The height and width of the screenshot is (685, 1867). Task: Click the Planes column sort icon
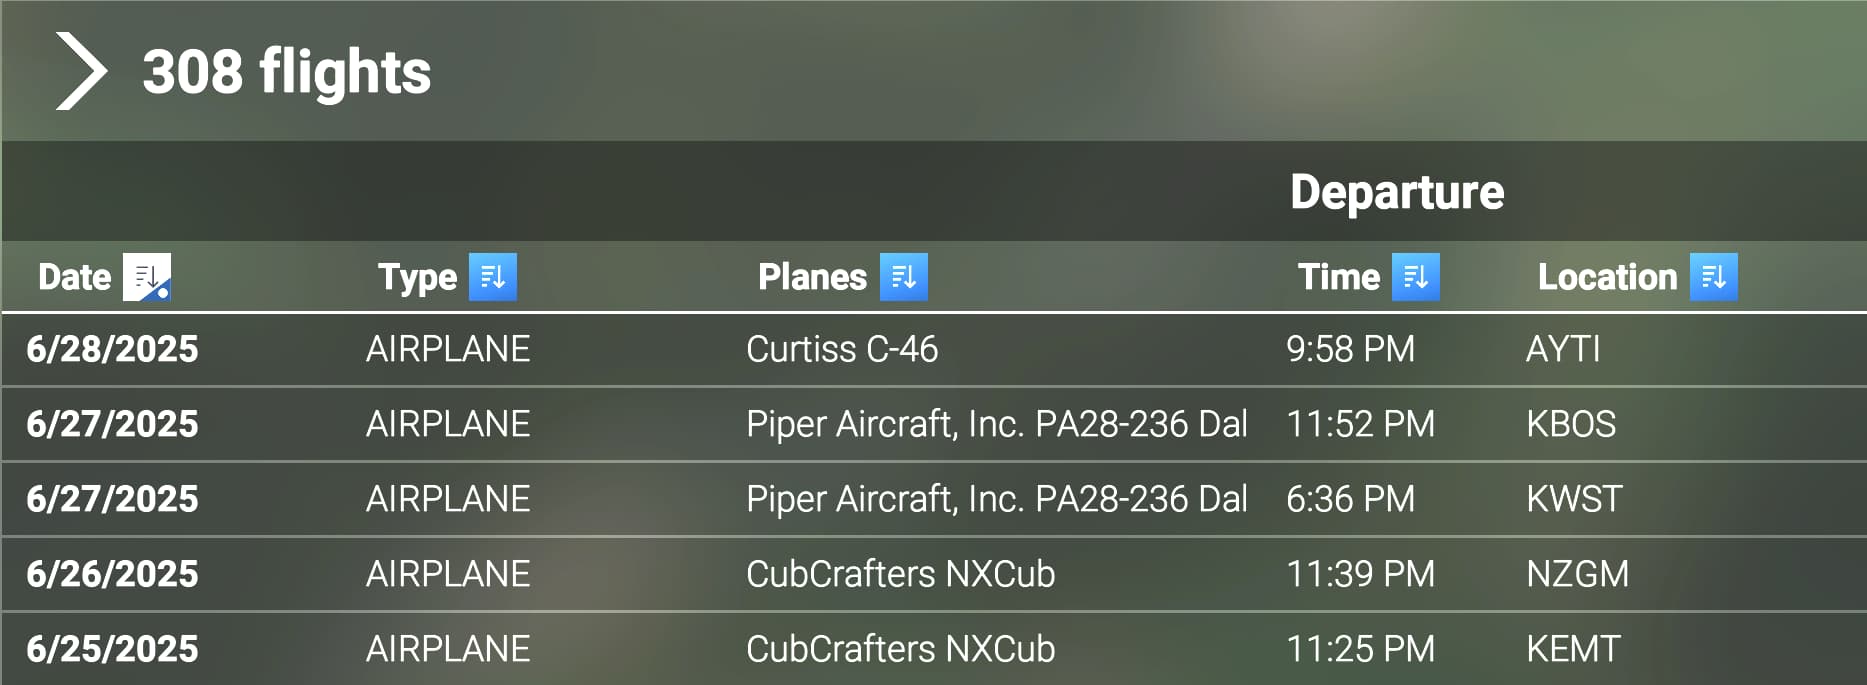point(904,277)
